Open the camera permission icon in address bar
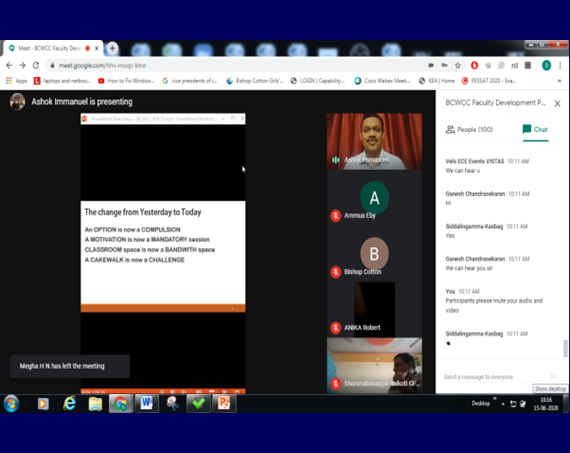 (x=431, y=65)
